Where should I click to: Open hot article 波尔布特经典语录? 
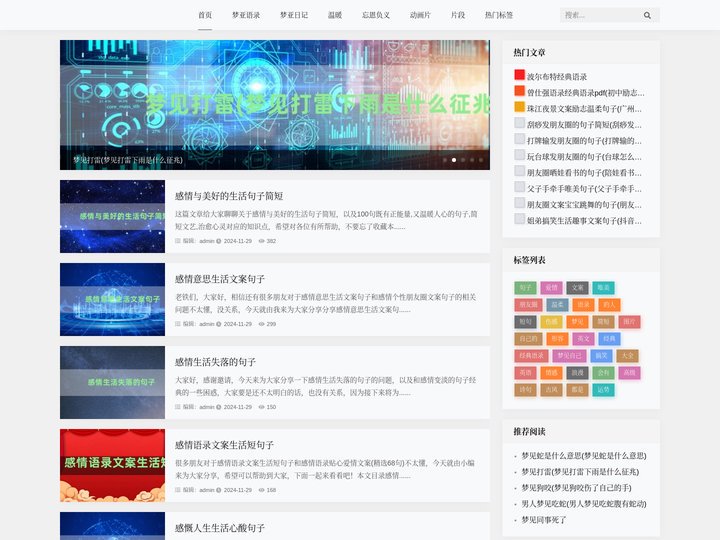coord(557,77)
